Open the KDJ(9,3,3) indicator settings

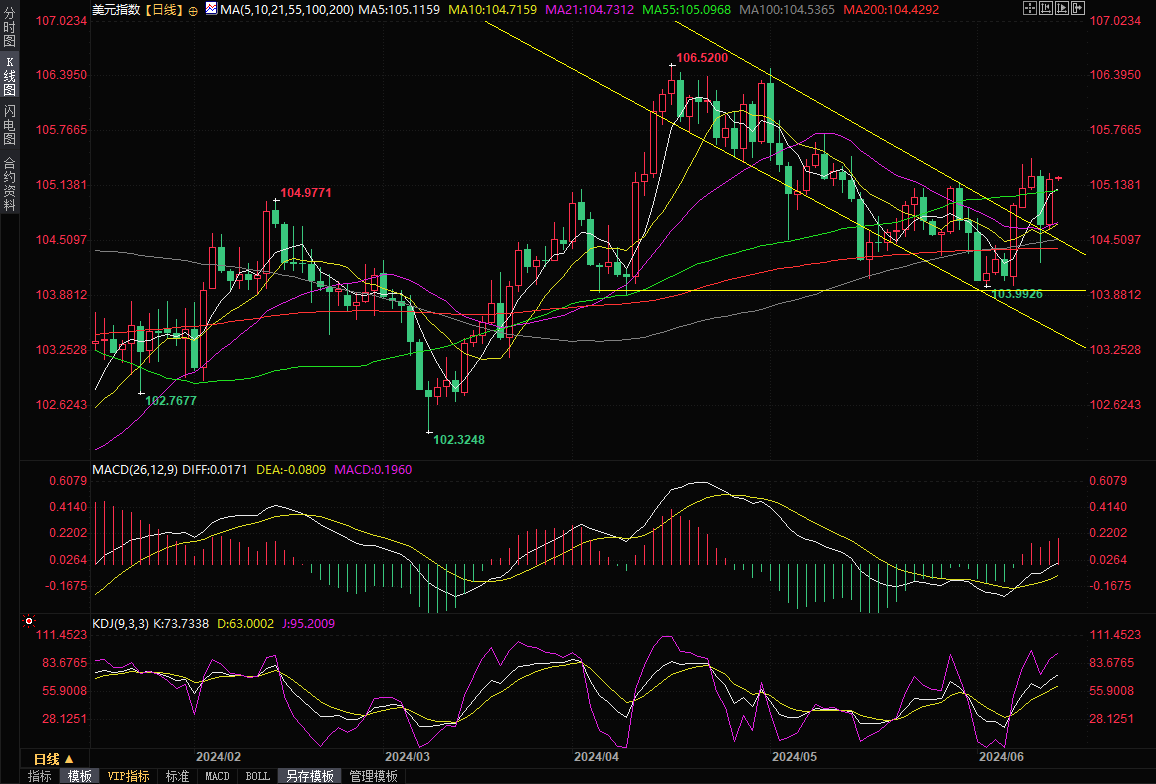pyautogui.click(x=121, y=624)
